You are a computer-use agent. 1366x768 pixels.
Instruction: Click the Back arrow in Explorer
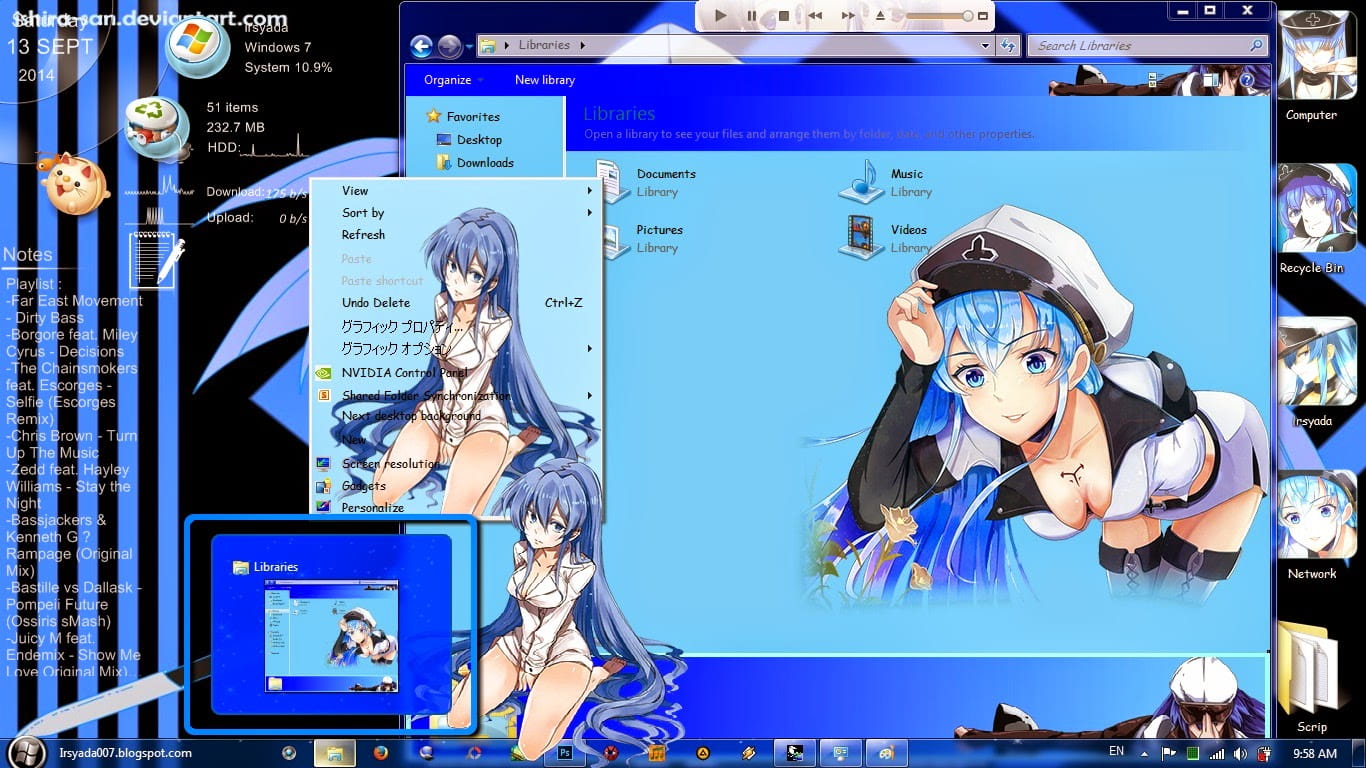pyautogui.click(x=421, y=46)
